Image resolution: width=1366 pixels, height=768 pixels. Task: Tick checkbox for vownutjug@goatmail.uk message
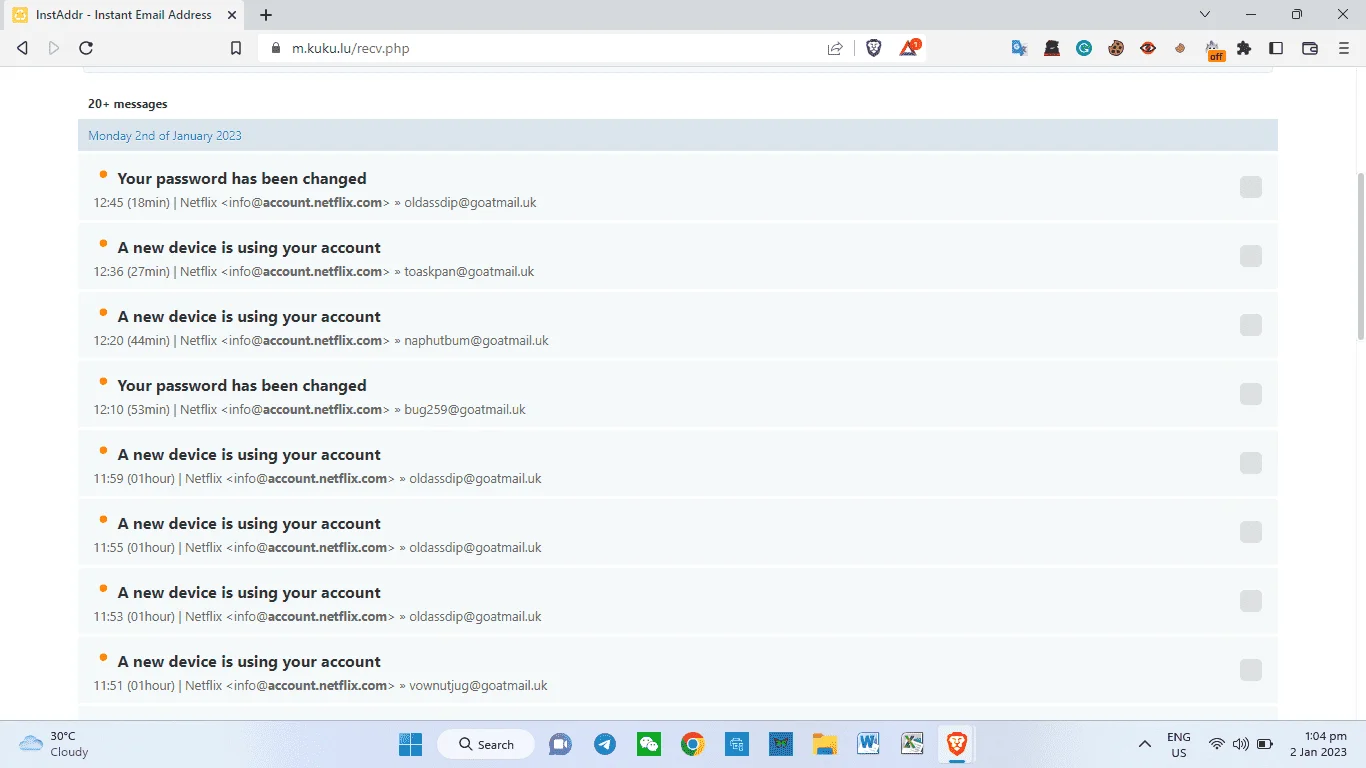[1251, 670]
